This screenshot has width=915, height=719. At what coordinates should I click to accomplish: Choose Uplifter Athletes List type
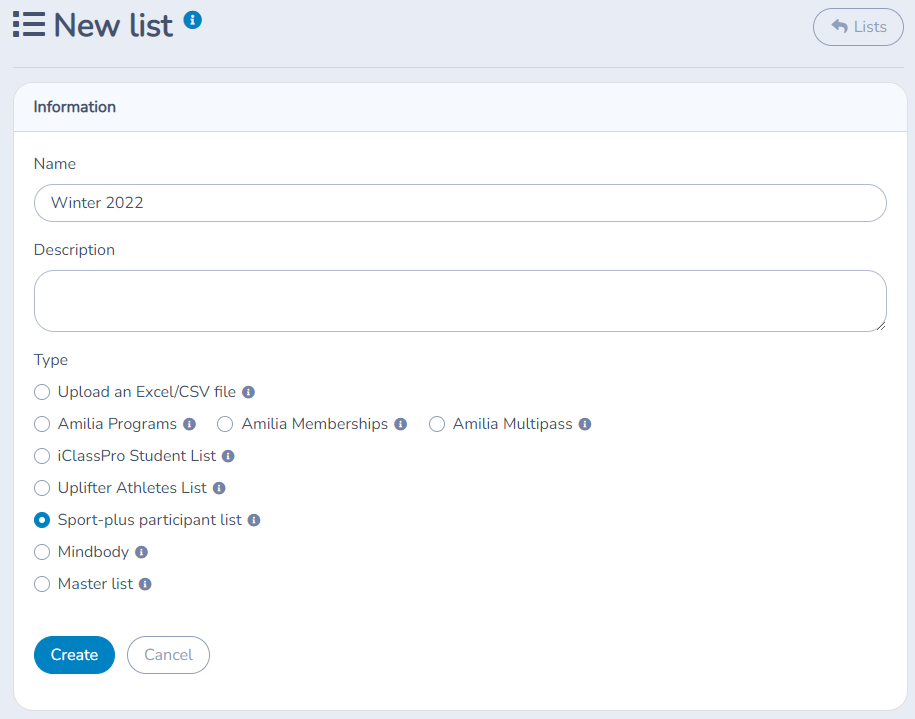point(42,488)
